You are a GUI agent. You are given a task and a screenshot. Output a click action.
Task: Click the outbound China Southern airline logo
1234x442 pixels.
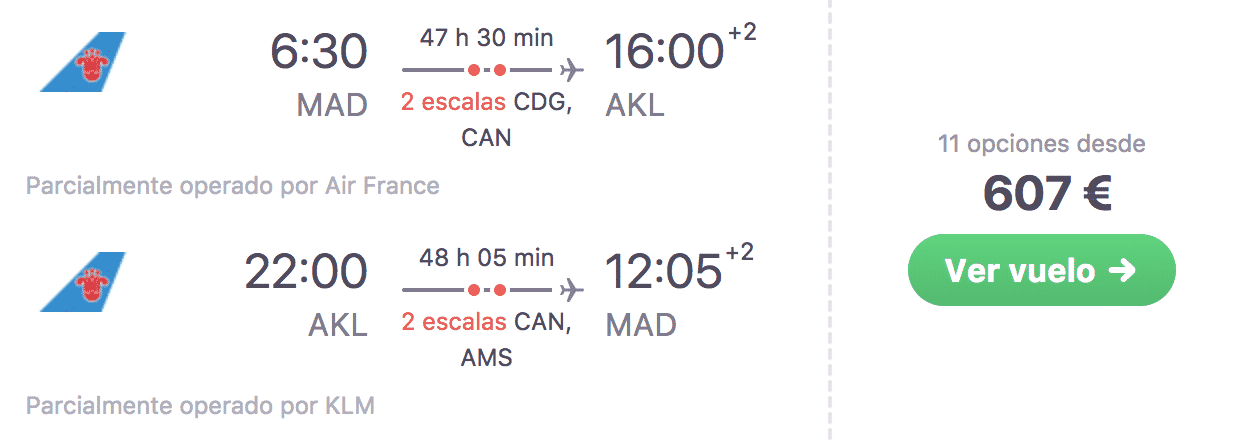pyautogui.click(x=82, y=62)
